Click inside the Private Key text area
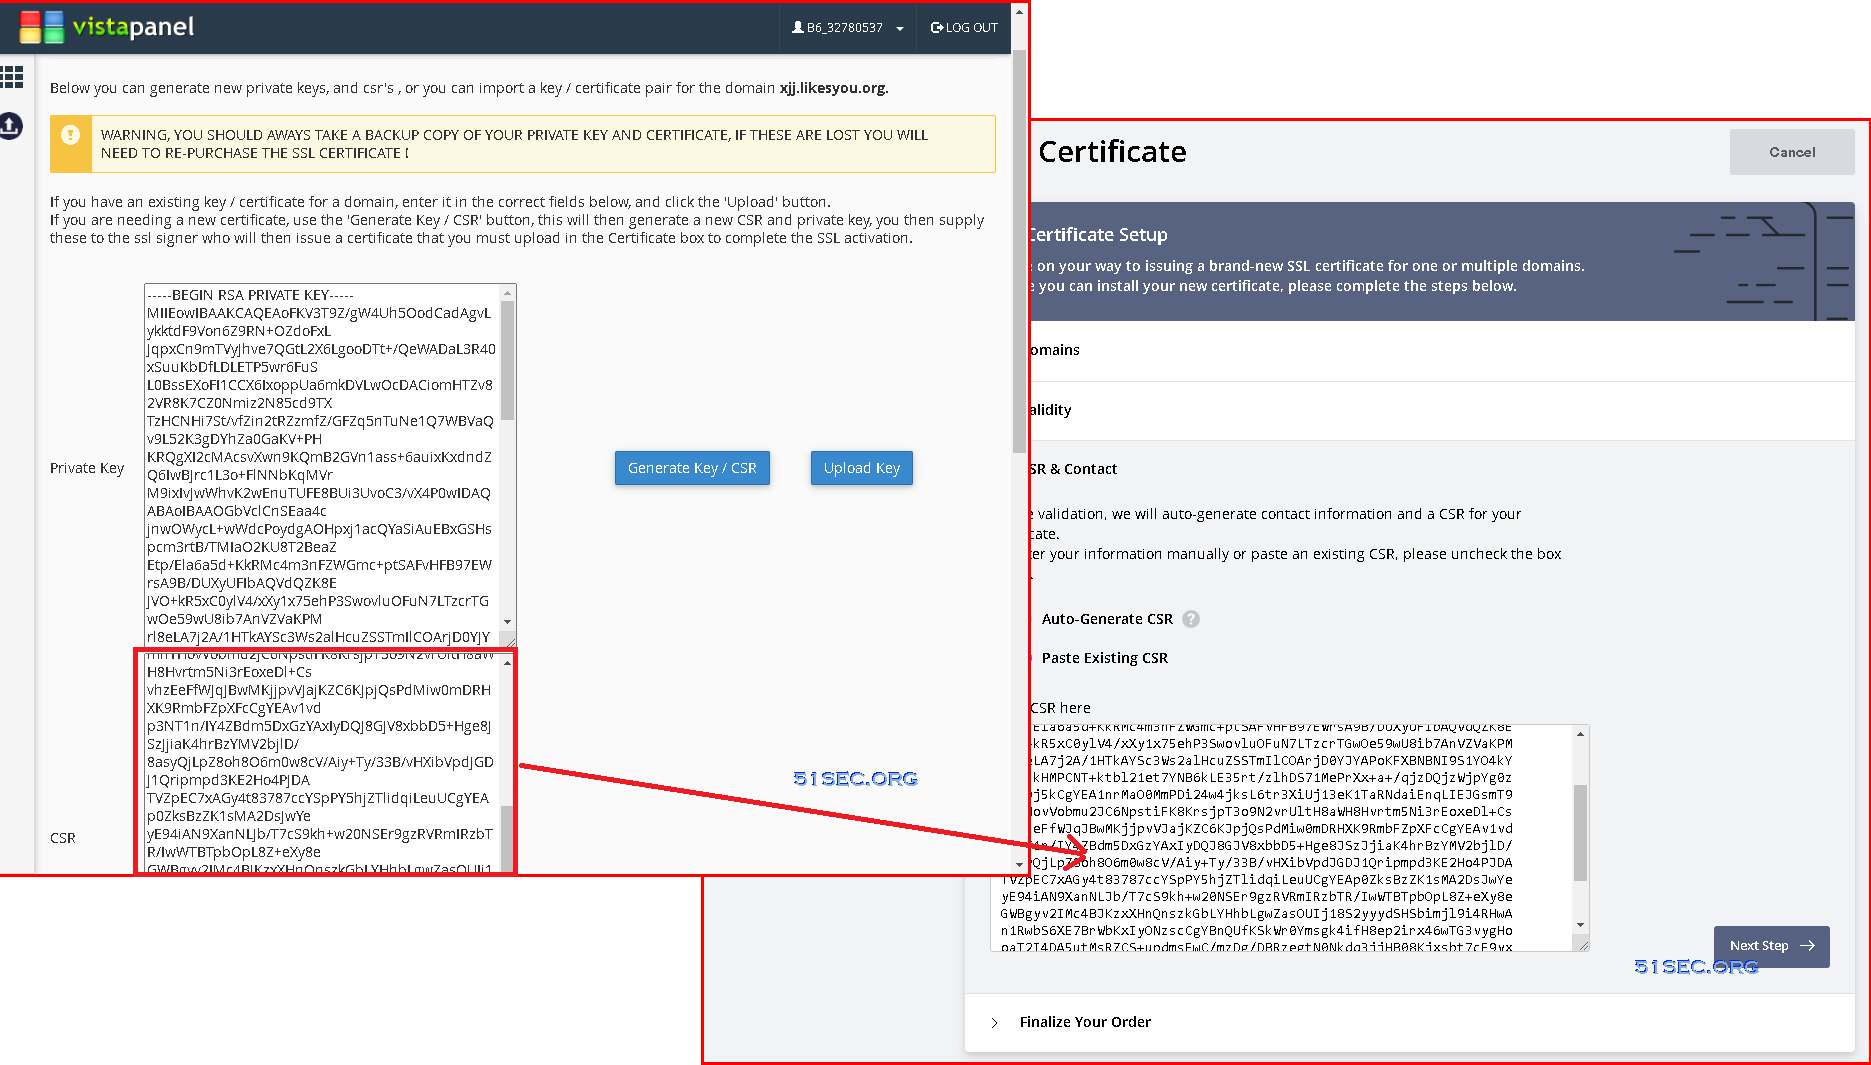The height and width of the screenshot is (1065, 1871). 322,466
